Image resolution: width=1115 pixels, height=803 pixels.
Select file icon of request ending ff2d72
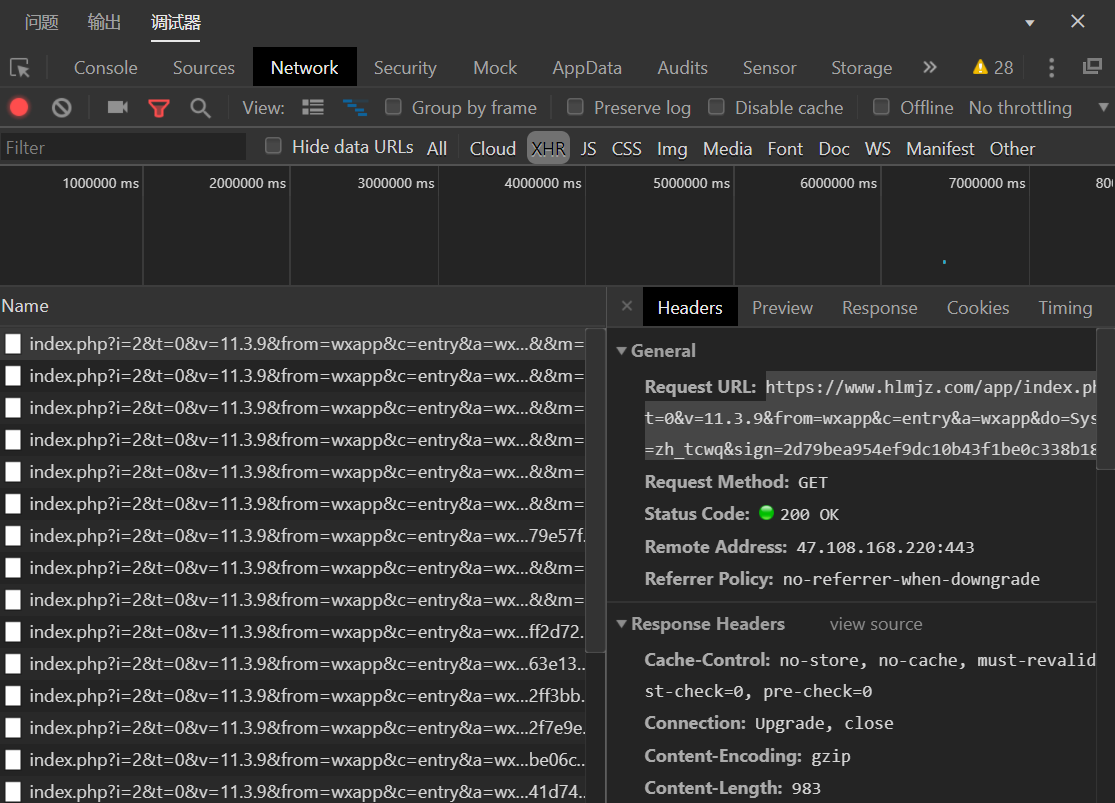point(13,632)
